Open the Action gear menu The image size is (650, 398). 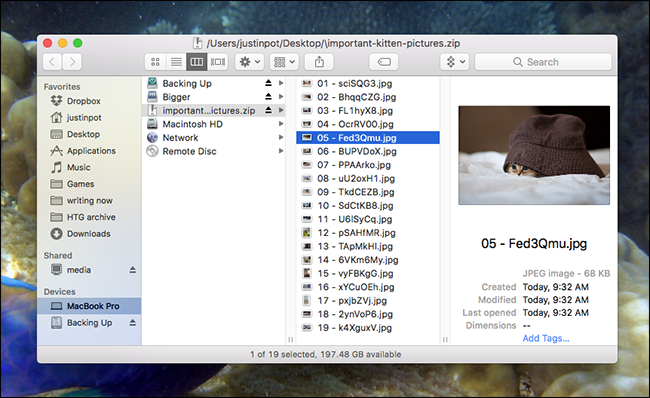(250, 62)
